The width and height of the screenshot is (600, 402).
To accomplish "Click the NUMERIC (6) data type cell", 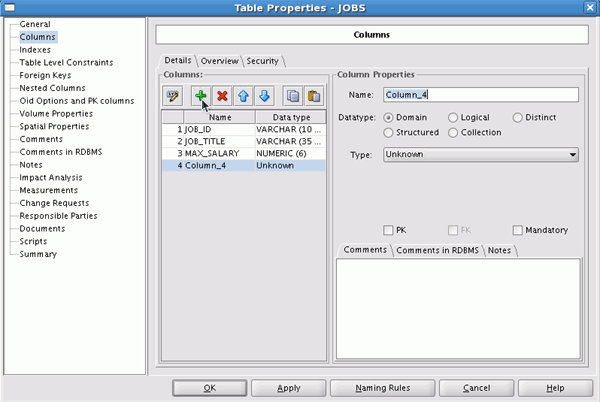I will 290,153.
